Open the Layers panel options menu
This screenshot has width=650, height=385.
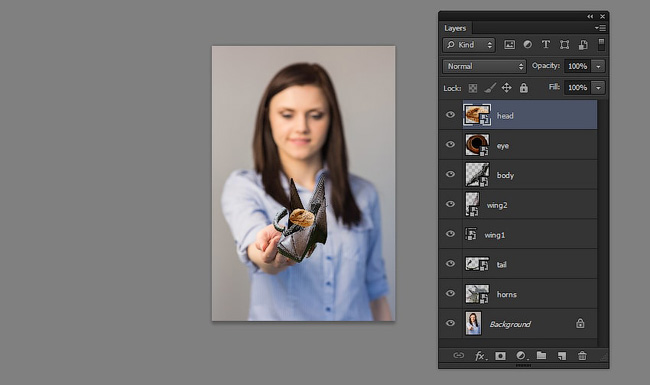tap(600, 28)
